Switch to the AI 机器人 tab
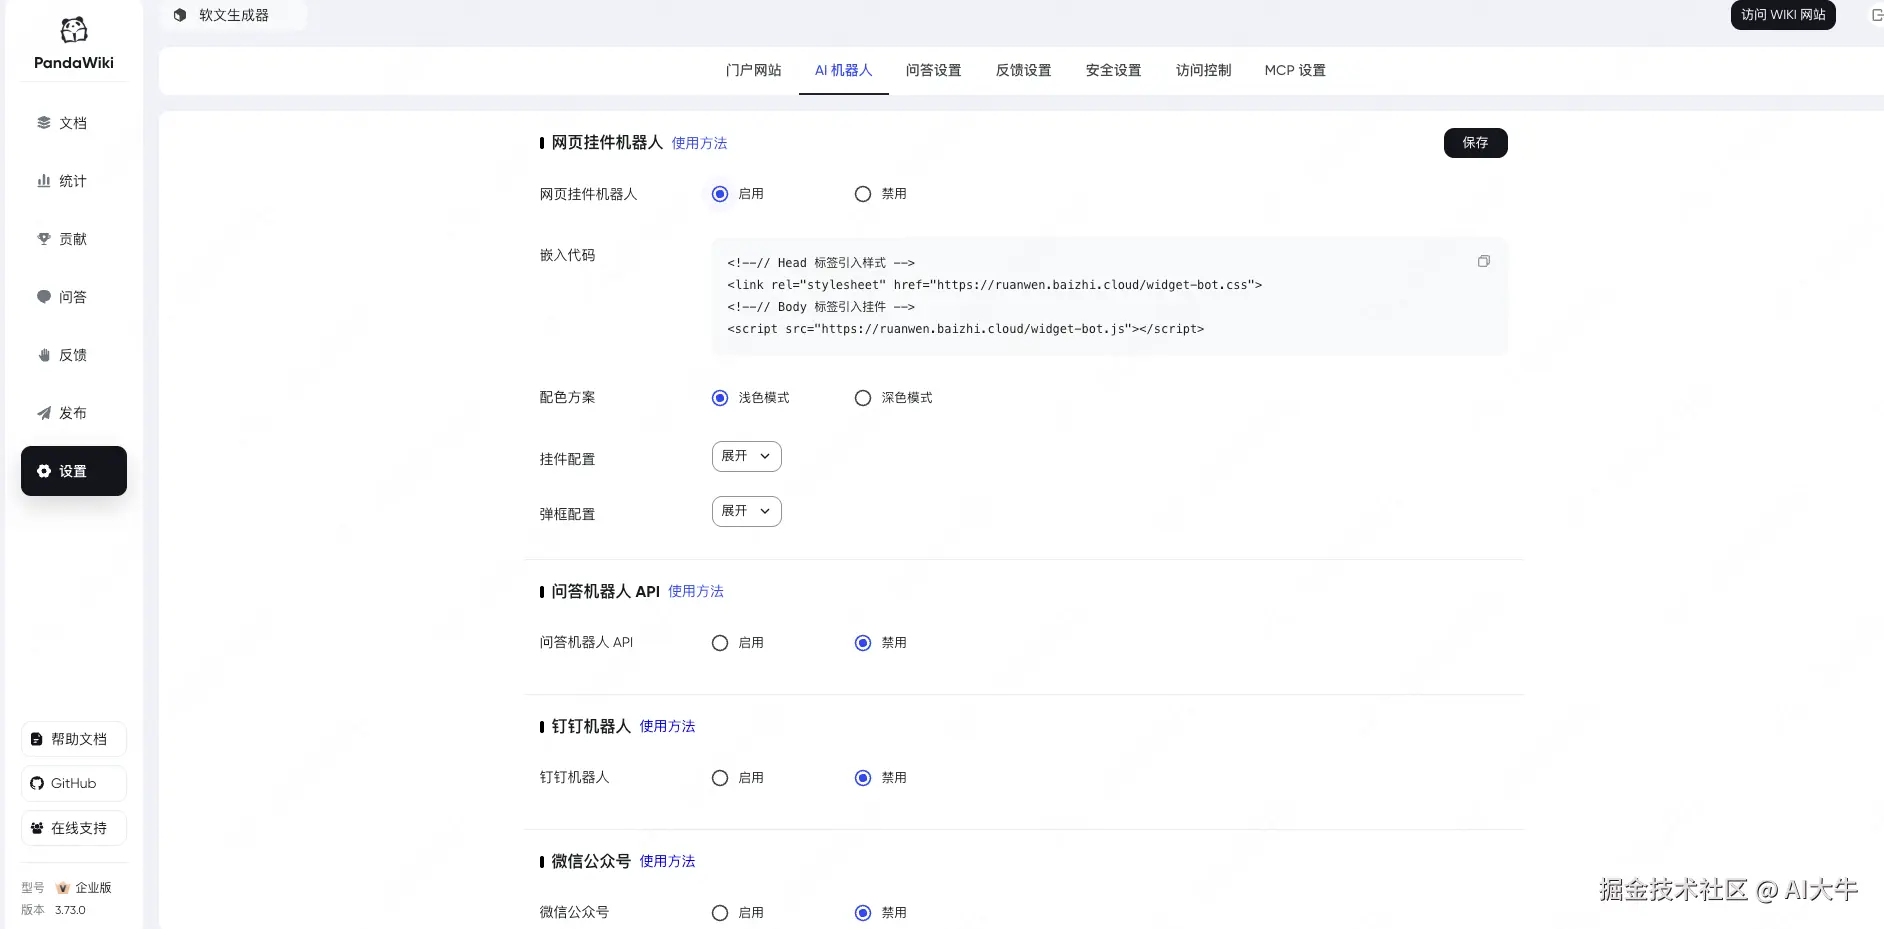Viewport: 1884px width, 929px height. tap(844, 70)
